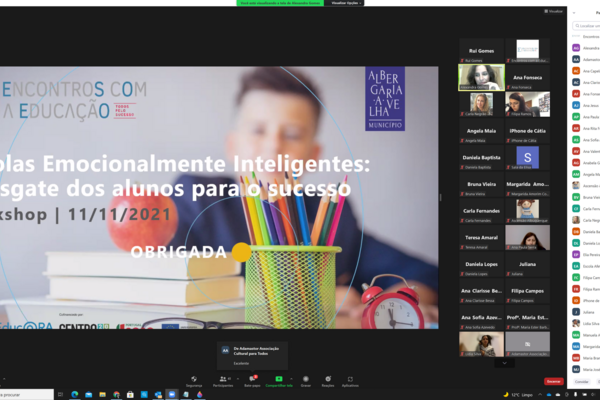The height and width of the screenshot is (400, 600).
Task: Open chat popup from Adamastor Associação Cultural
Action: click(x=253, y=356)
